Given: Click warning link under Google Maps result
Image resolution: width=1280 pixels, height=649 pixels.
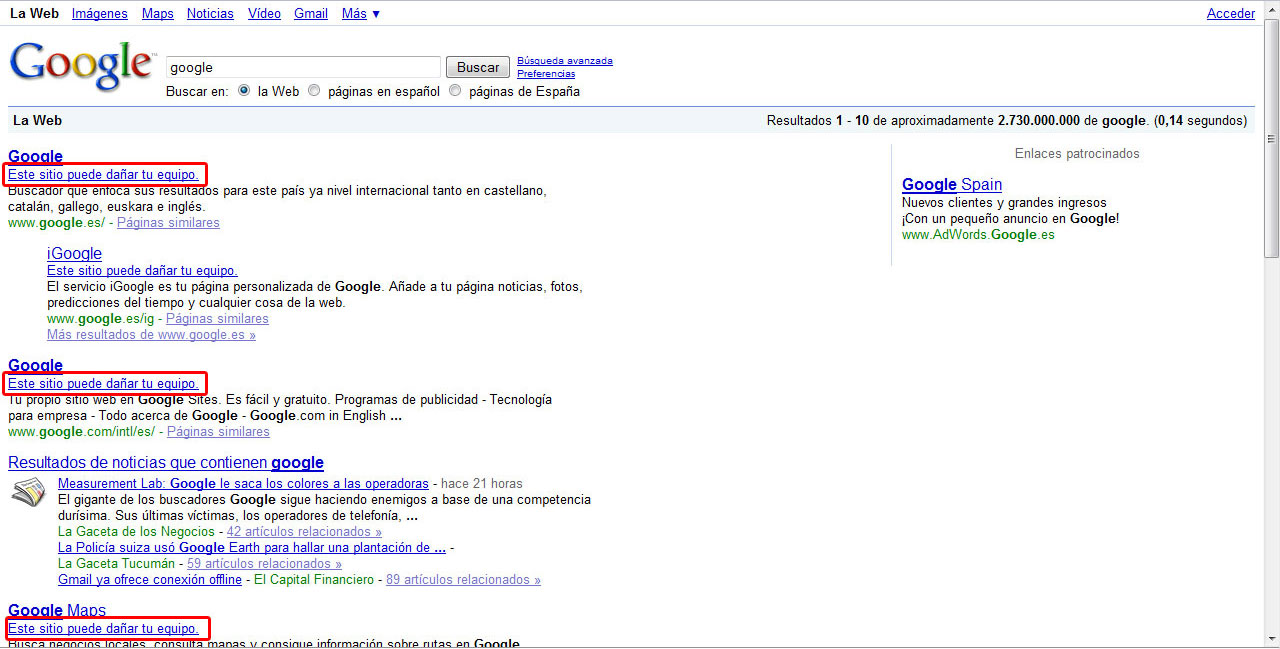Looking at the screenshot, I should 103,628.
